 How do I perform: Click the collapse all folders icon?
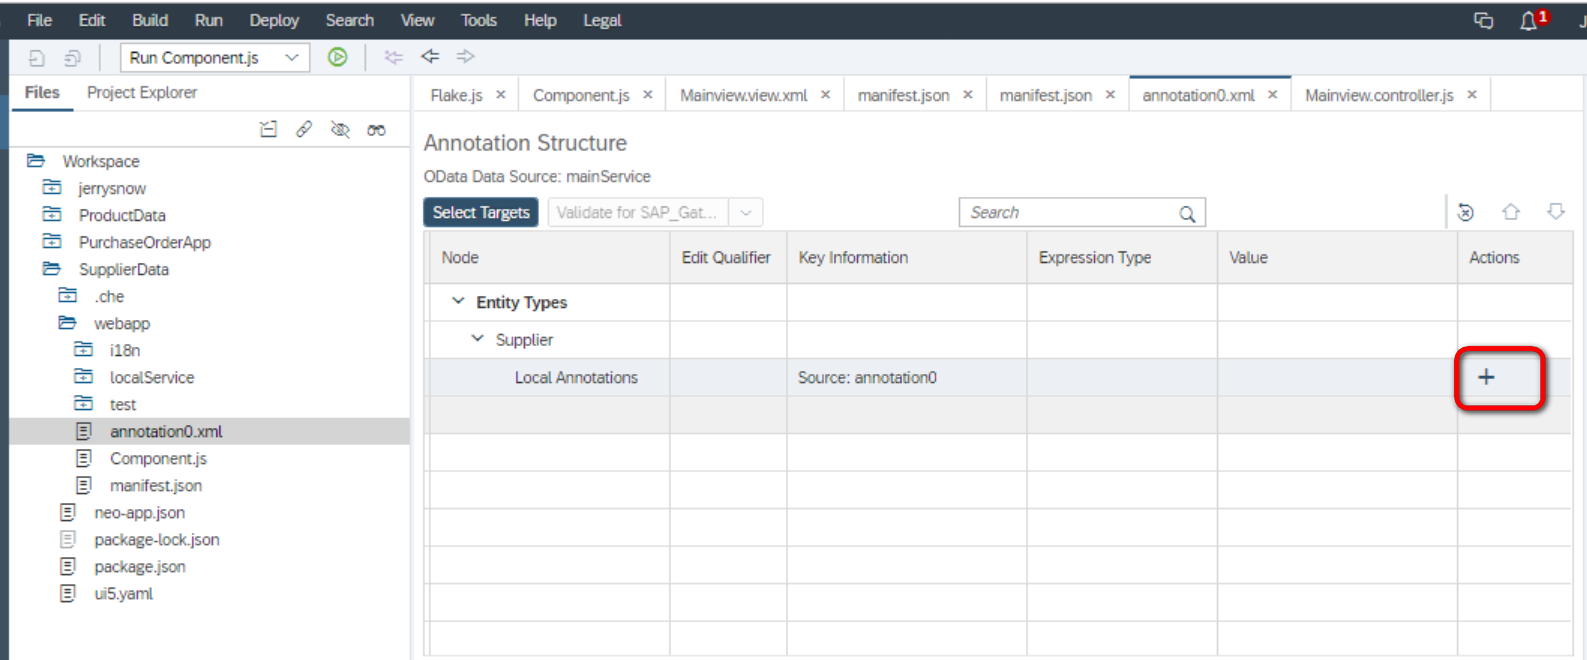coord(268,129)
